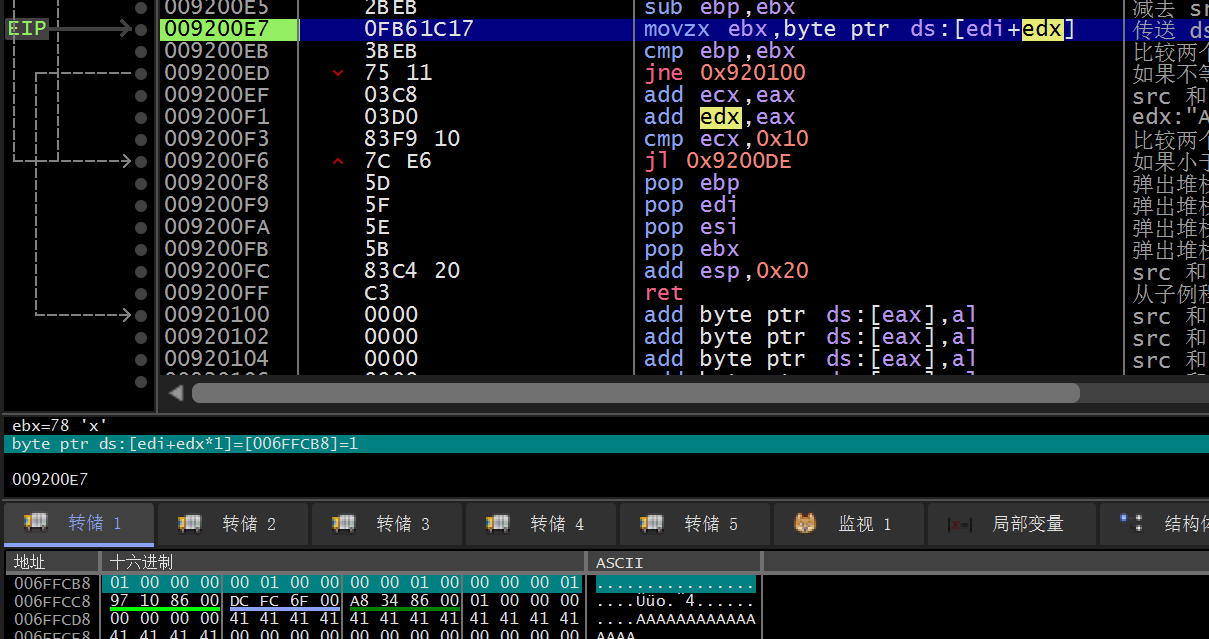The image size is (1209, 639).
Task: Toggle breakpoint dot at address 009200F6
Action: (x=141, y=161)
